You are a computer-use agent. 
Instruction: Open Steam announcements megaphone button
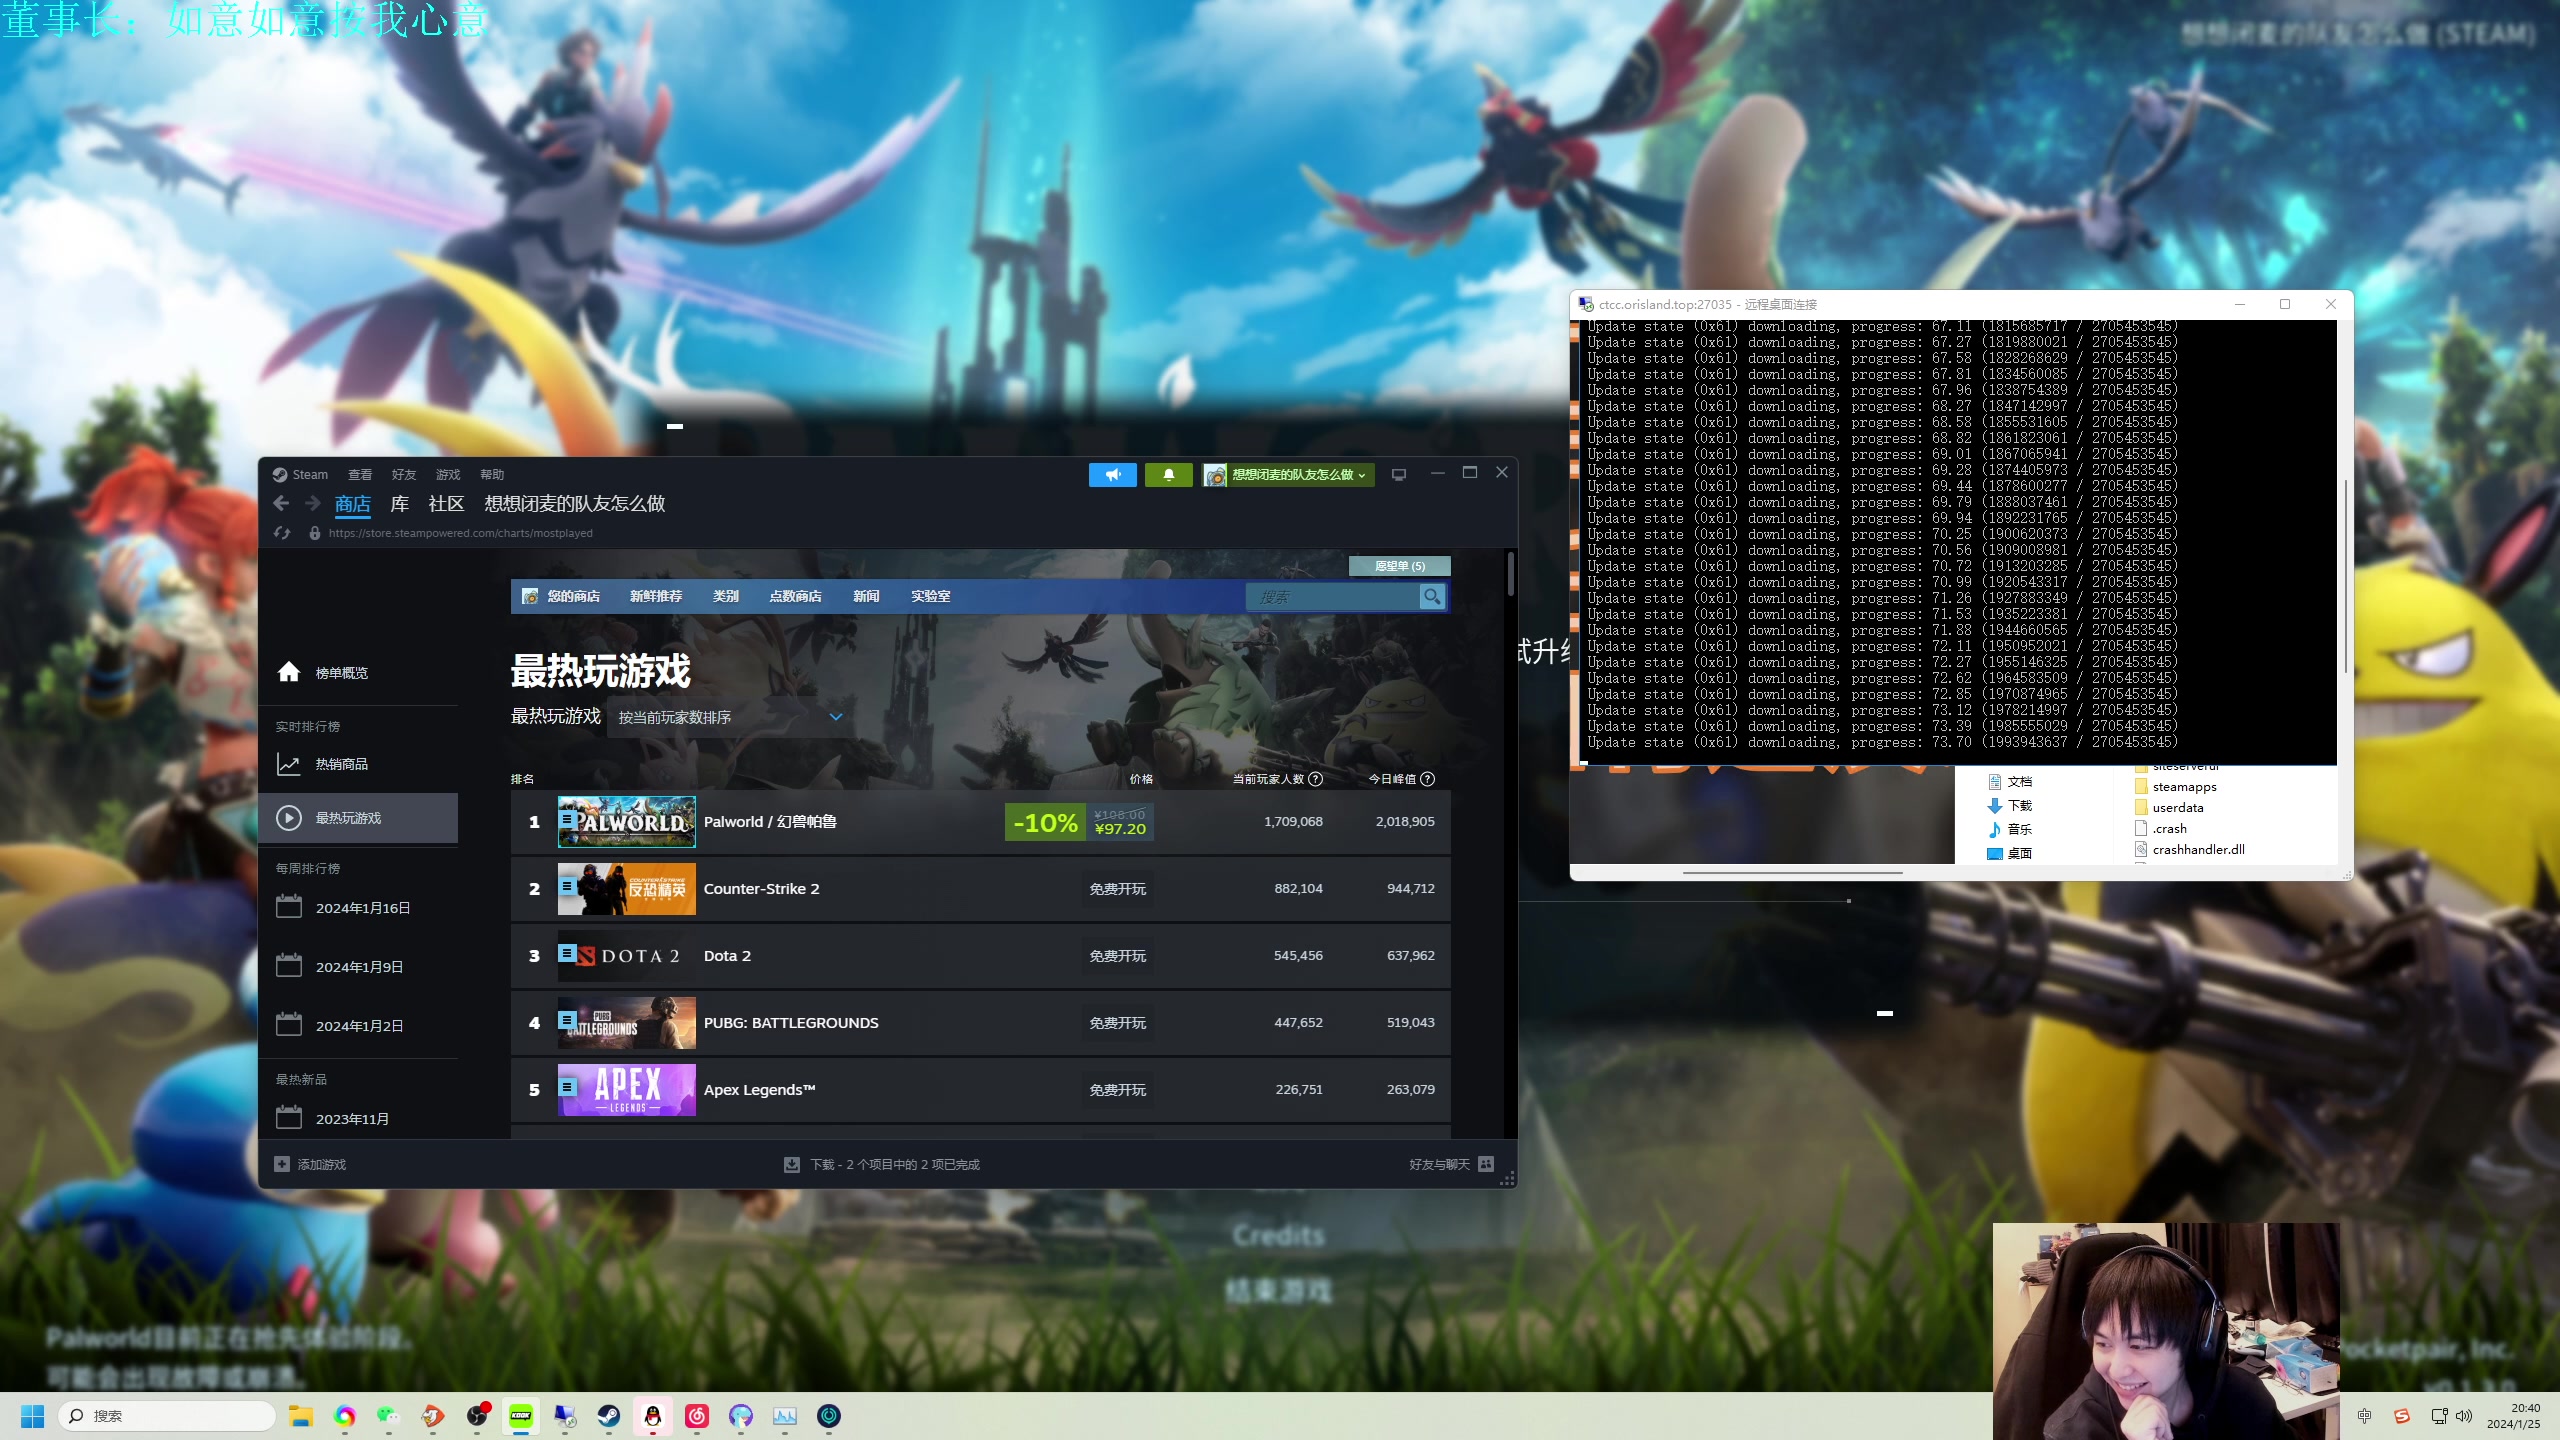[x=1112, y=475]
